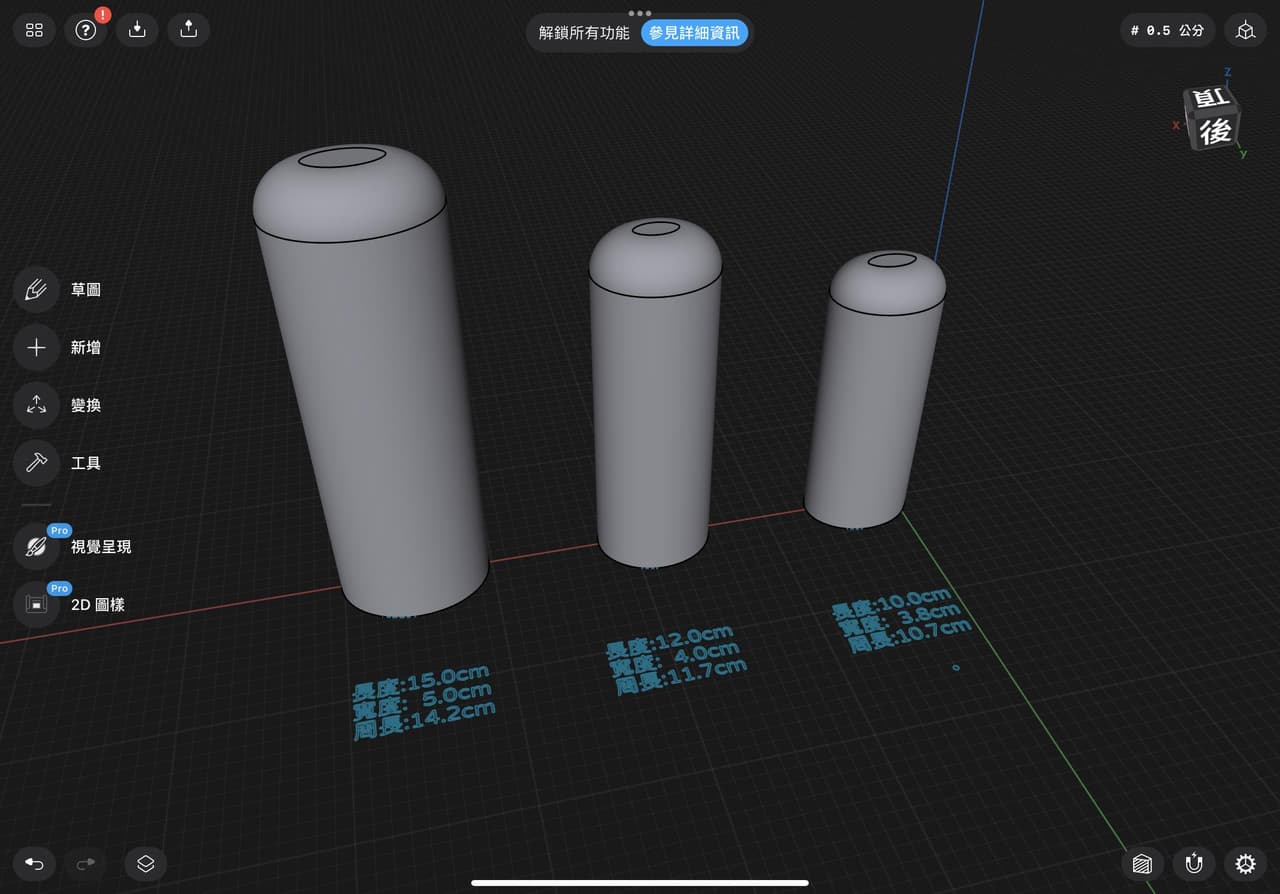The height and width of the screenshot is (894, 1280).
Task: Tap the undo arrow button
Action: coord(34,864)
